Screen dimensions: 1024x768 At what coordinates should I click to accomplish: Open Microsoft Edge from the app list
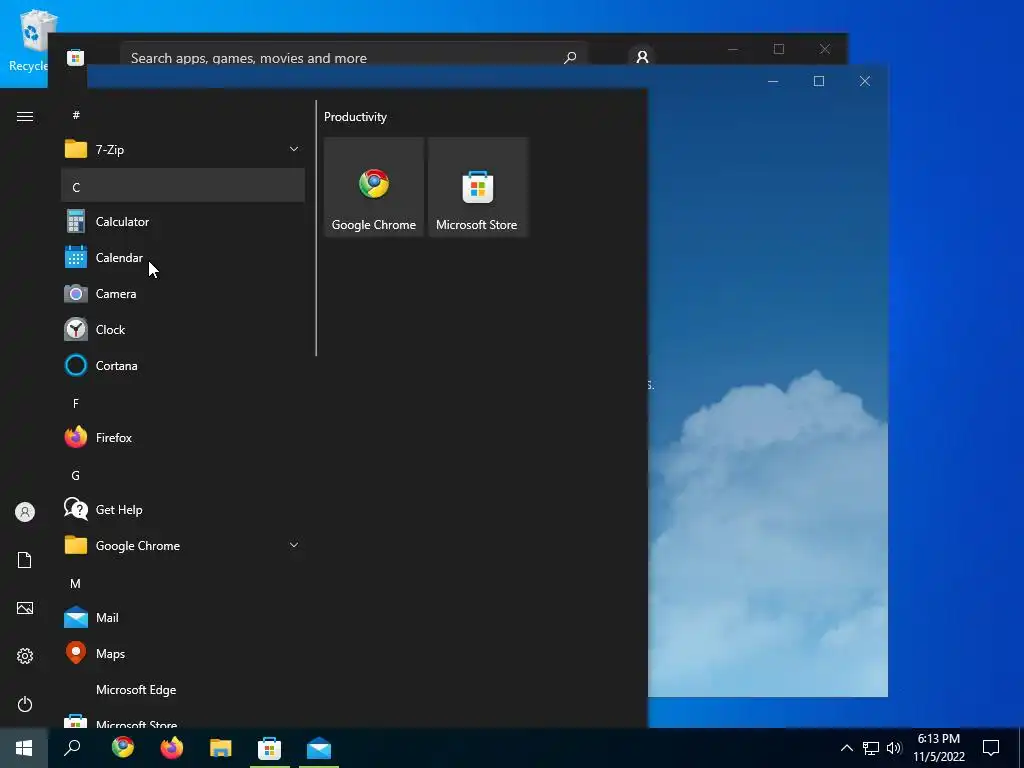(183, 690)
